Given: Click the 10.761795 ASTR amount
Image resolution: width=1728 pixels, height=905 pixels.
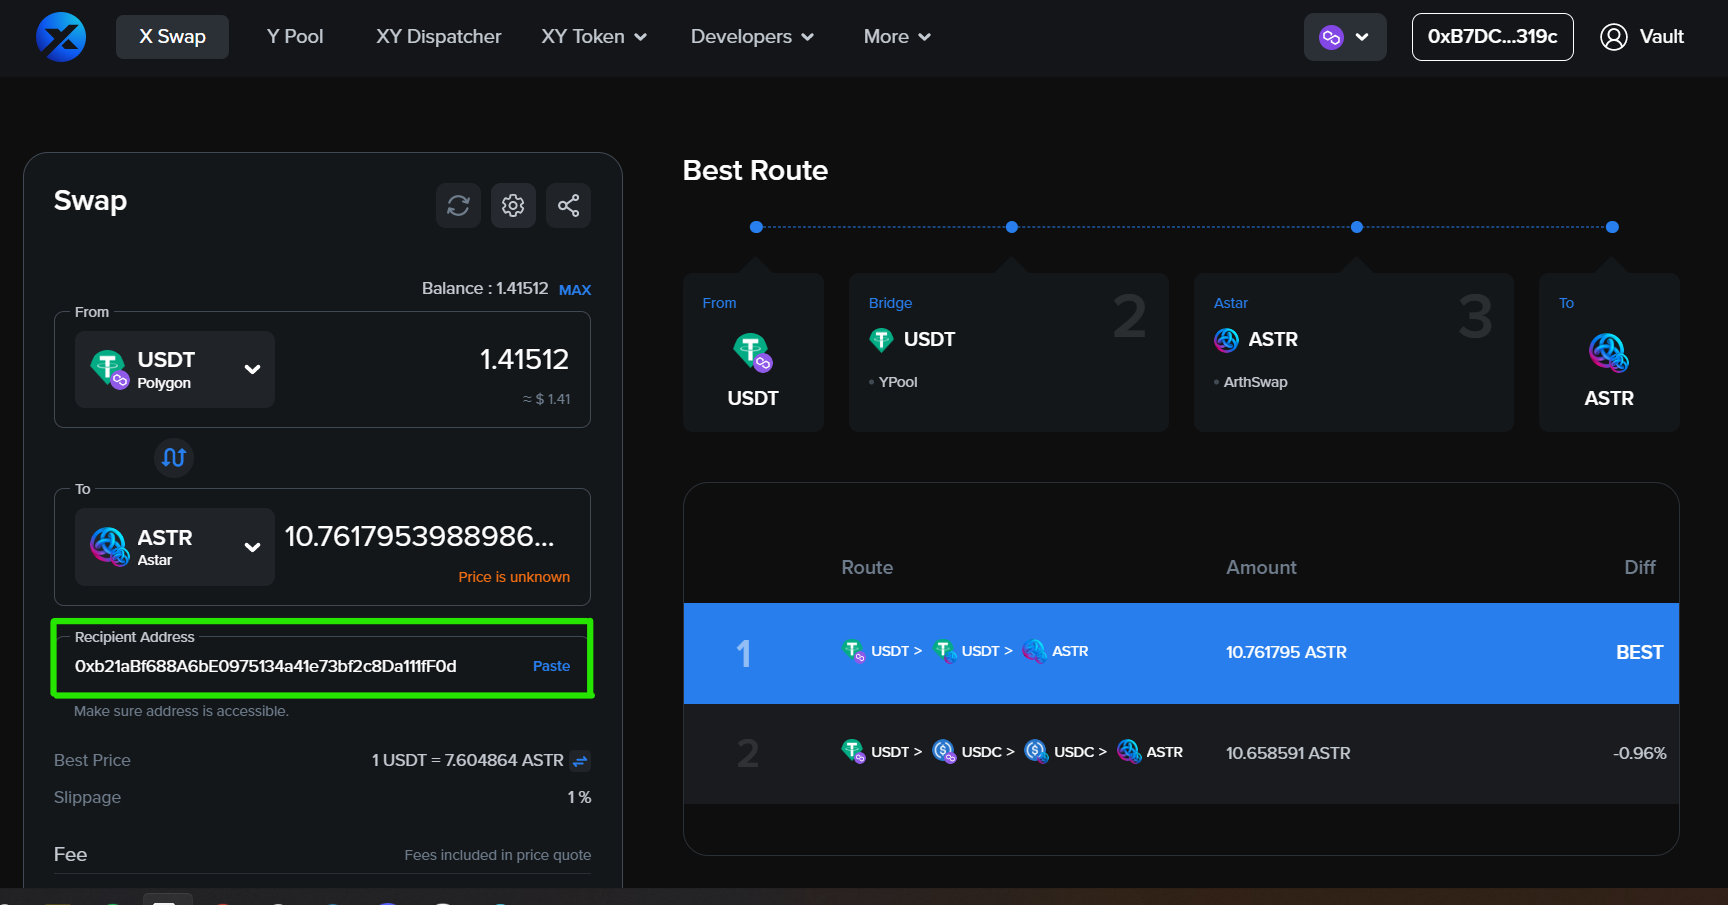Looking at the screenshot, I should click(1286, 652).
